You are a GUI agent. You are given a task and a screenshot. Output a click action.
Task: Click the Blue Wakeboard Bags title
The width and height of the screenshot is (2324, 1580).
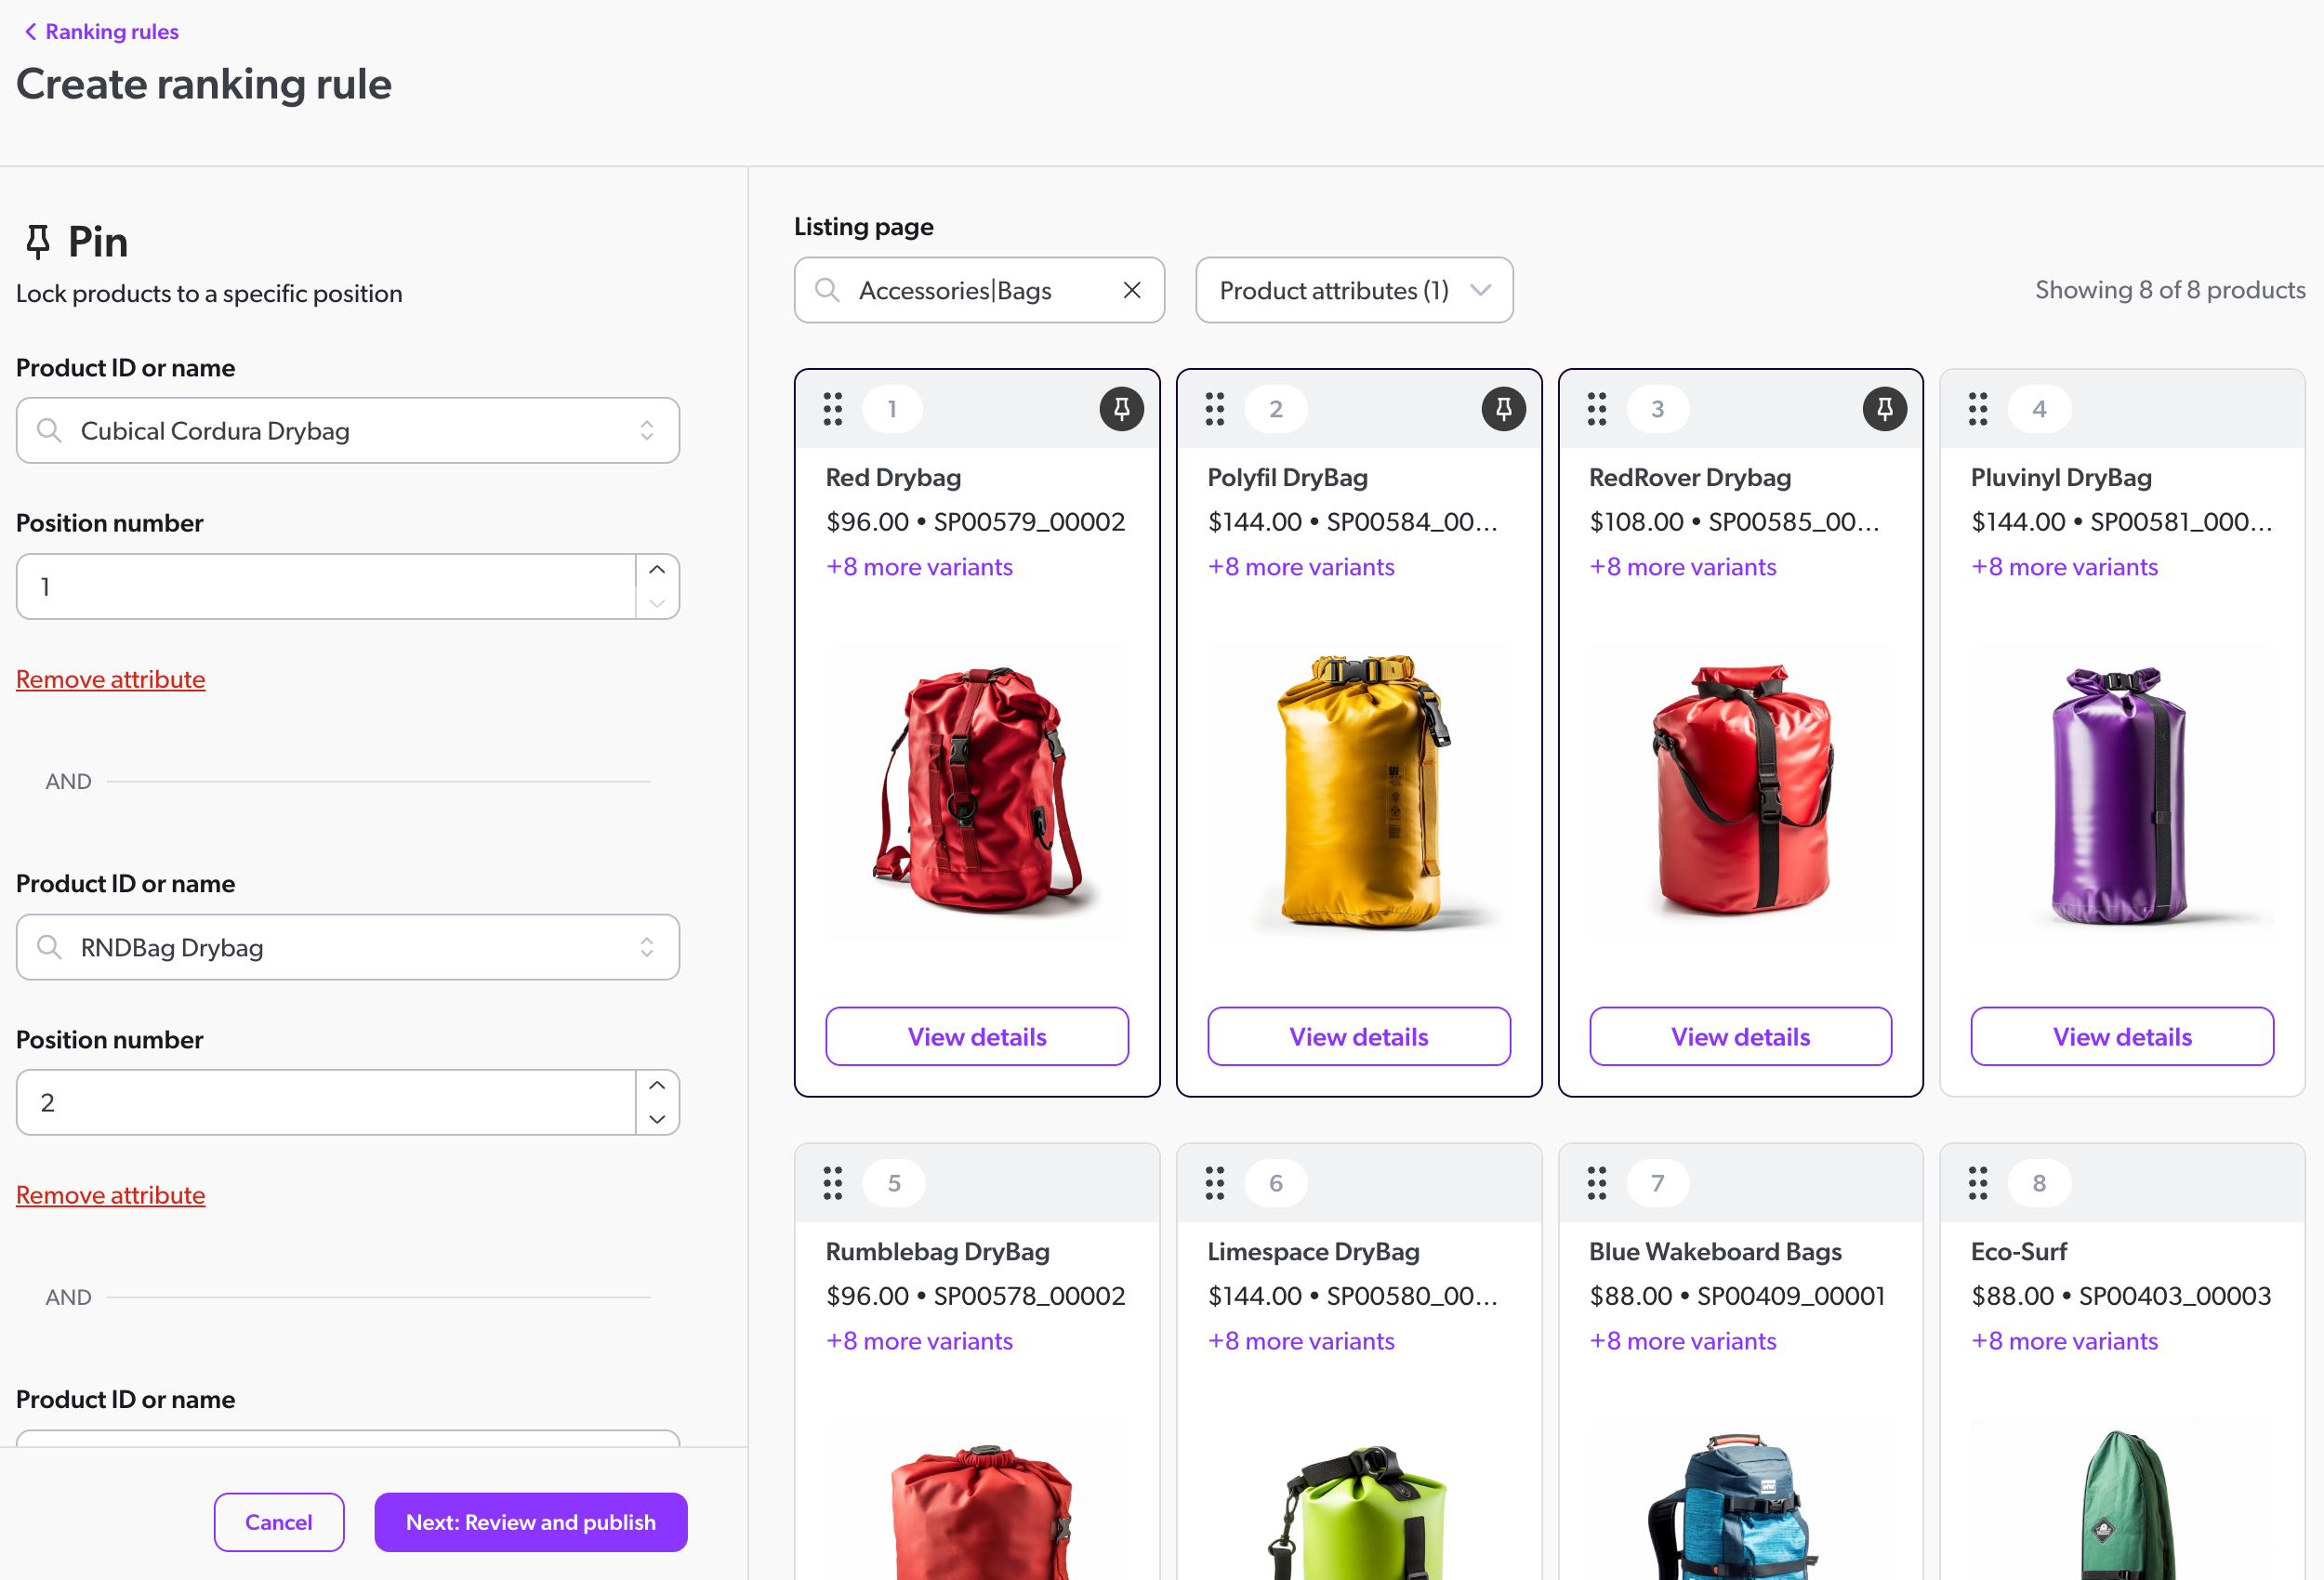pos(1715,1251)
